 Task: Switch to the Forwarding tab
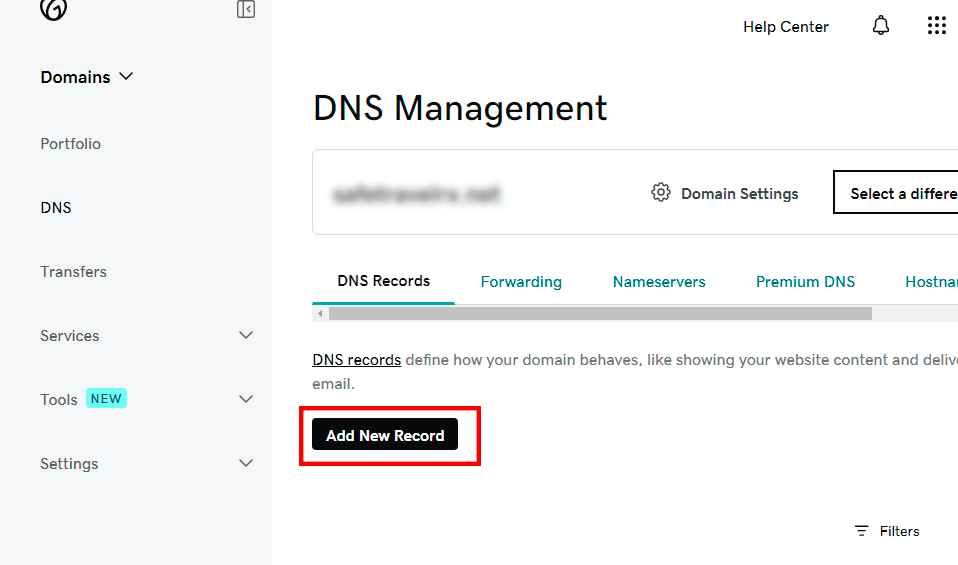(521, 282)
